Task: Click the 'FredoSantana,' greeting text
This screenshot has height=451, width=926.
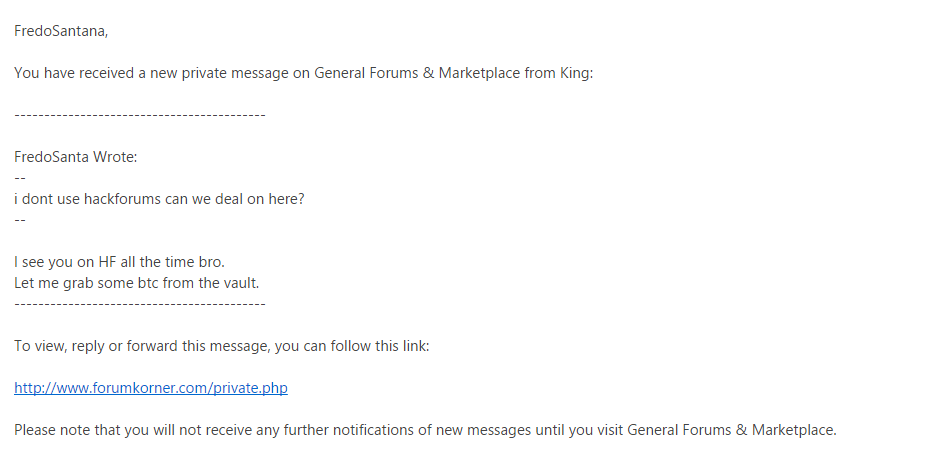Action: click(x=61, y=31)
